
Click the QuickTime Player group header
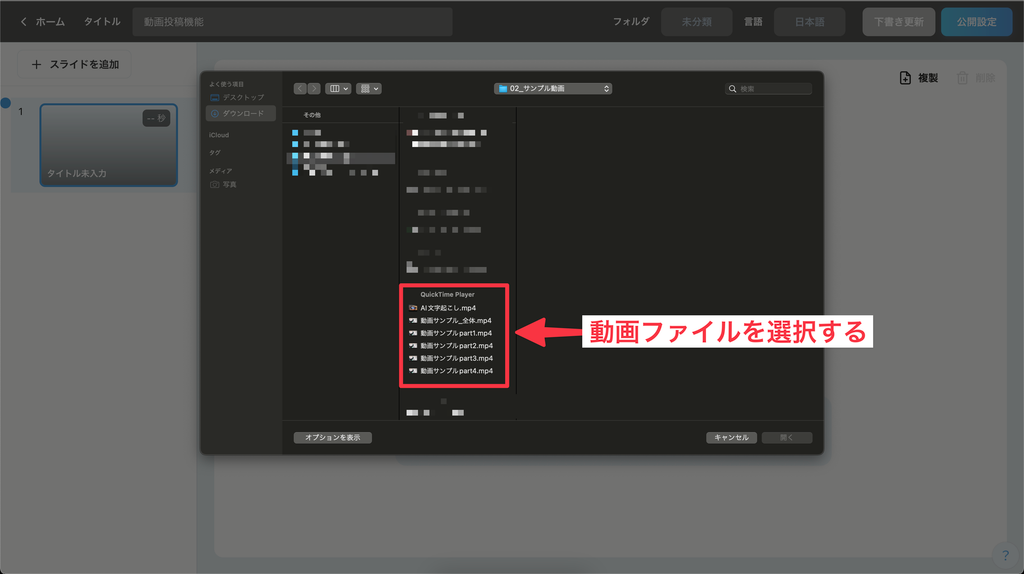(447, 295)
